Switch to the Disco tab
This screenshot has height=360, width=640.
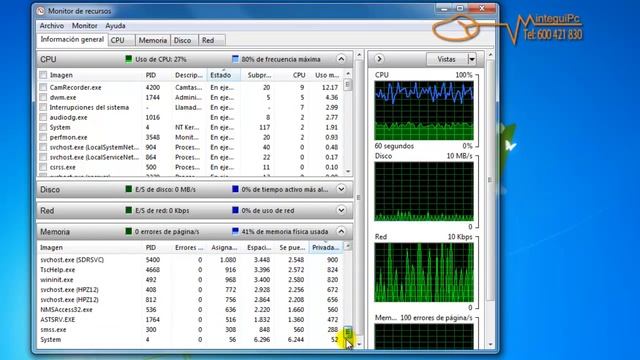tap(184, 40)
